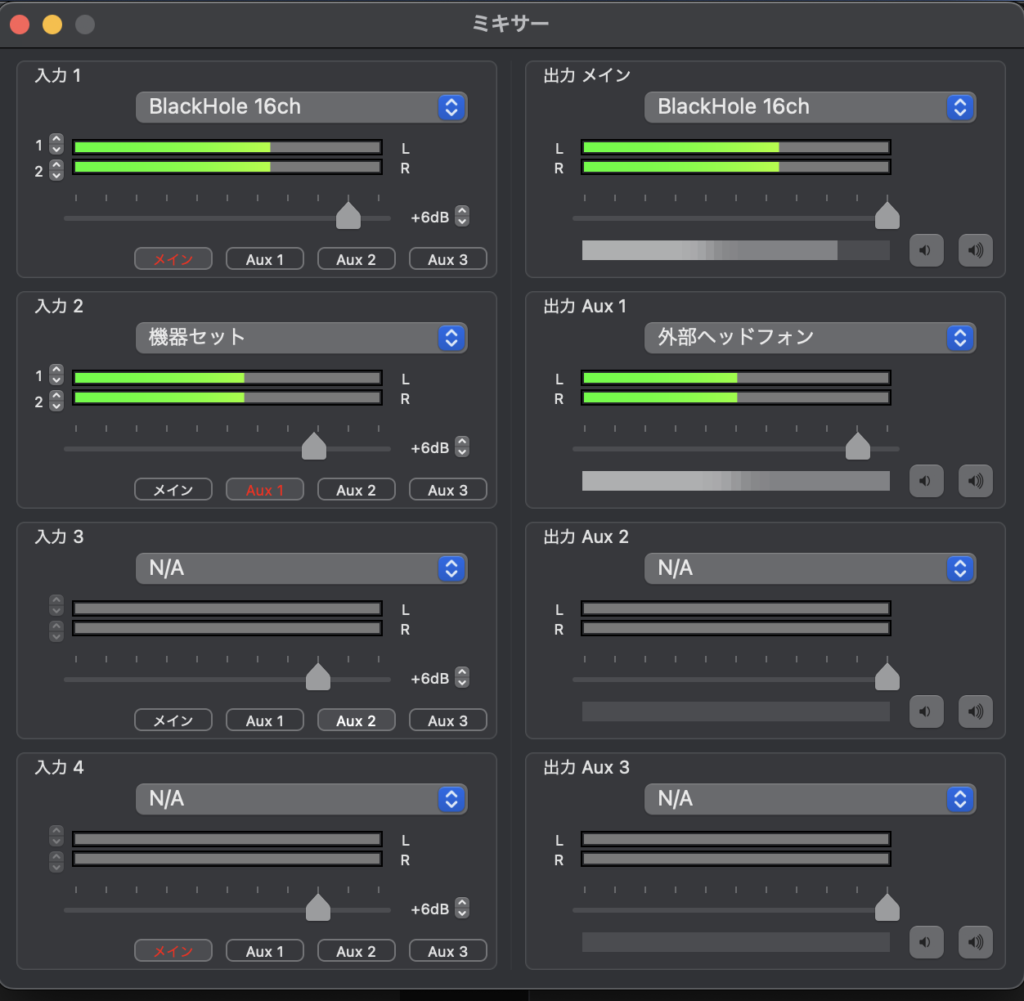This screenshot has height=1001, width=1024.
Task: Raise volume for 出力 Aux 3 output
Action: tap(975, 942)
